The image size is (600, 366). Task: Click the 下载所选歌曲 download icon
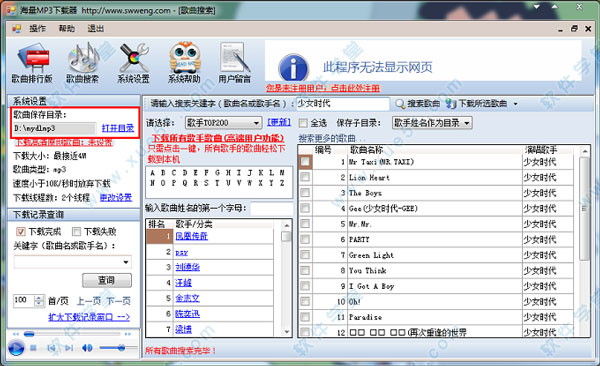[x=451, y=104]
